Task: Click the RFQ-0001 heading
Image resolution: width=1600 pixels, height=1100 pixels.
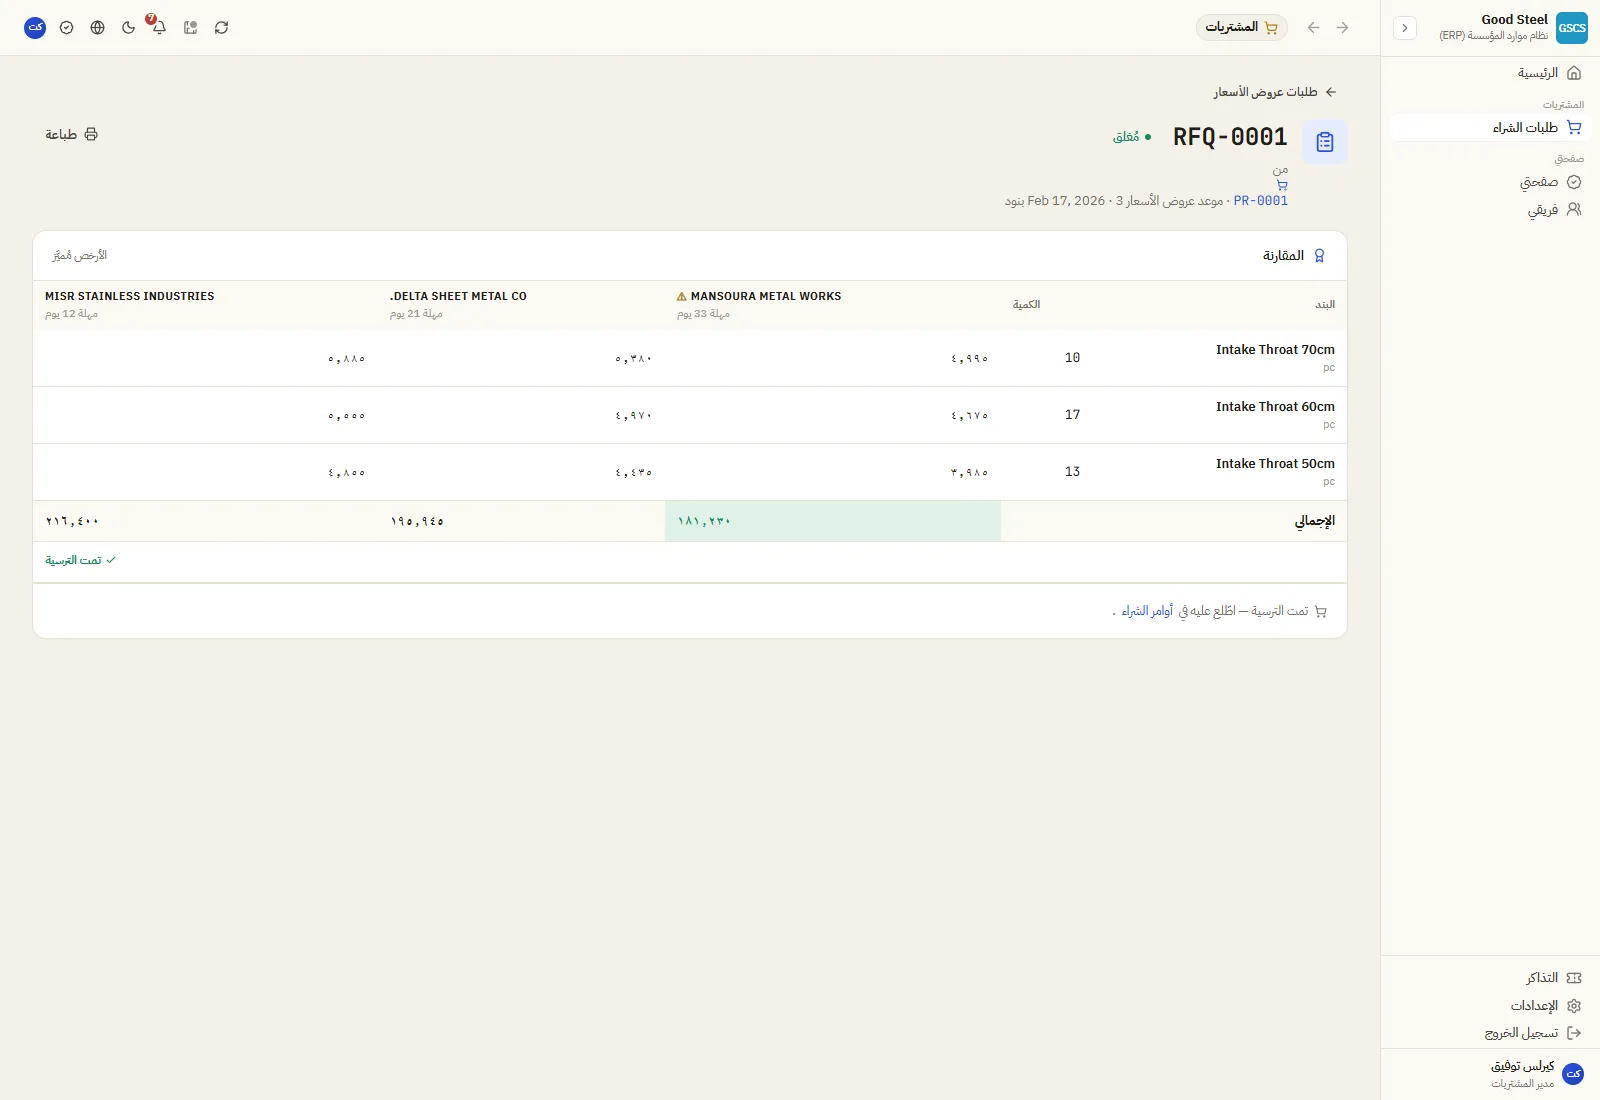Action: 1230,137
